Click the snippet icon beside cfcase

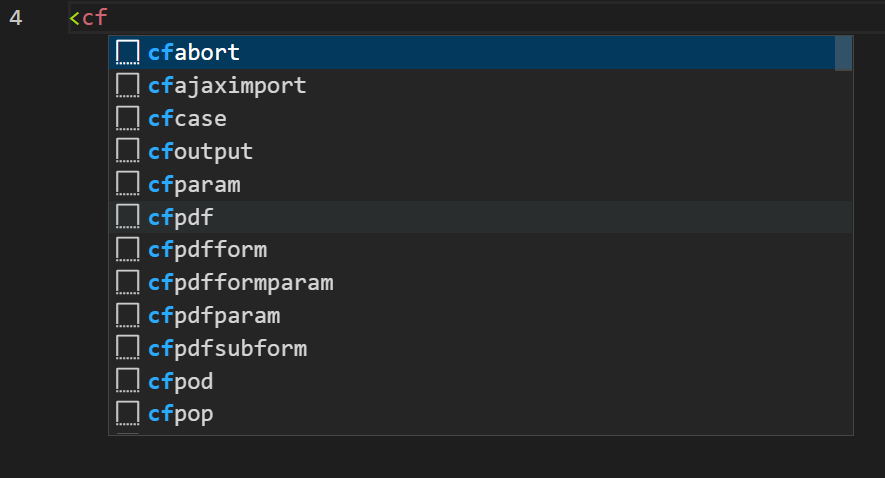tap(127, 119)
